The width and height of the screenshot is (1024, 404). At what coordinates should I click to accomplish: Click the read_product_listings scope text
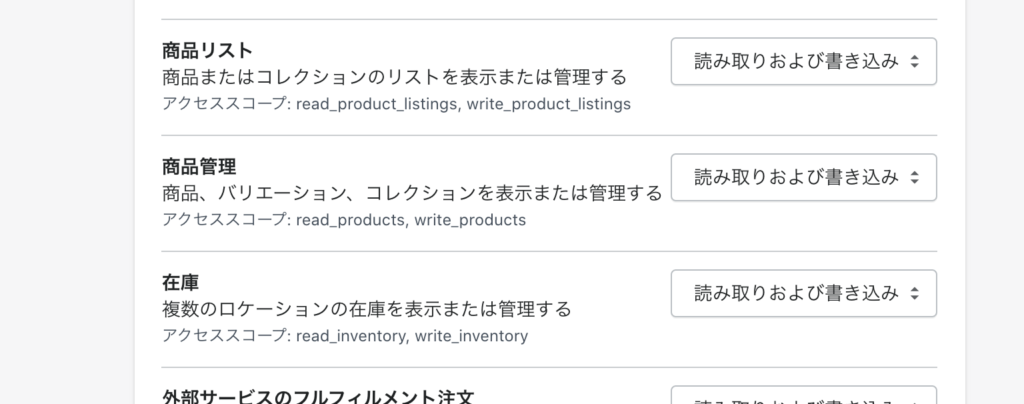tap(377, 104)
